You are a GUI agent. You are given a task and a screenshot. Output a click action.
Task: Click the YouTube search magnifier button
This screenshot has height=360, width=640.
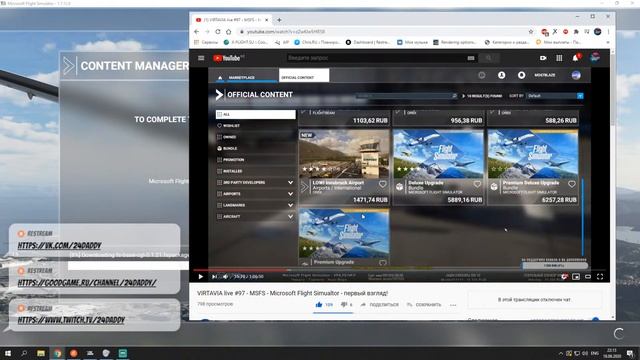(x=489, y=58)
